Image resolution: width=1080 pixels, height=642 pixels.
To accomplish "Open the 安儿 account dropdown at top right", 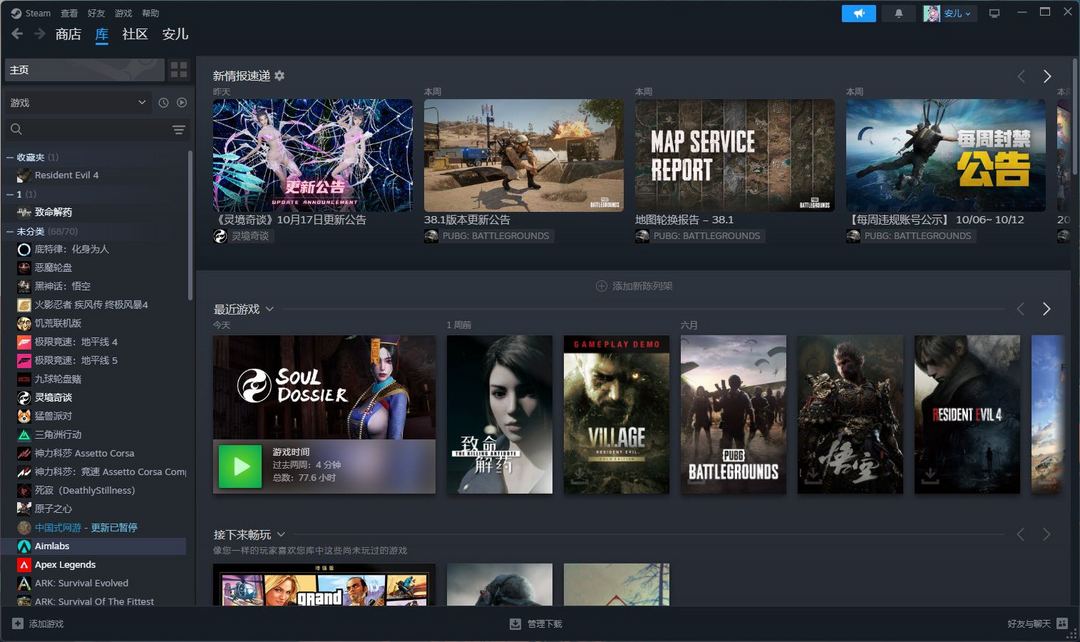I will [x=948, y=13].
